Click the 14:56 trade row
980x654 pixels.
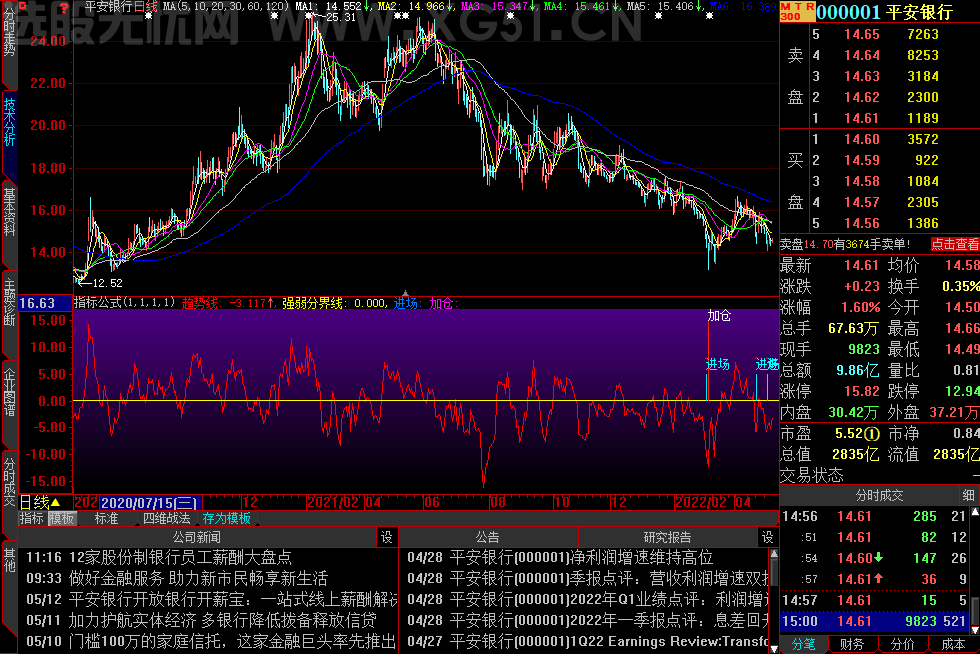874,516
